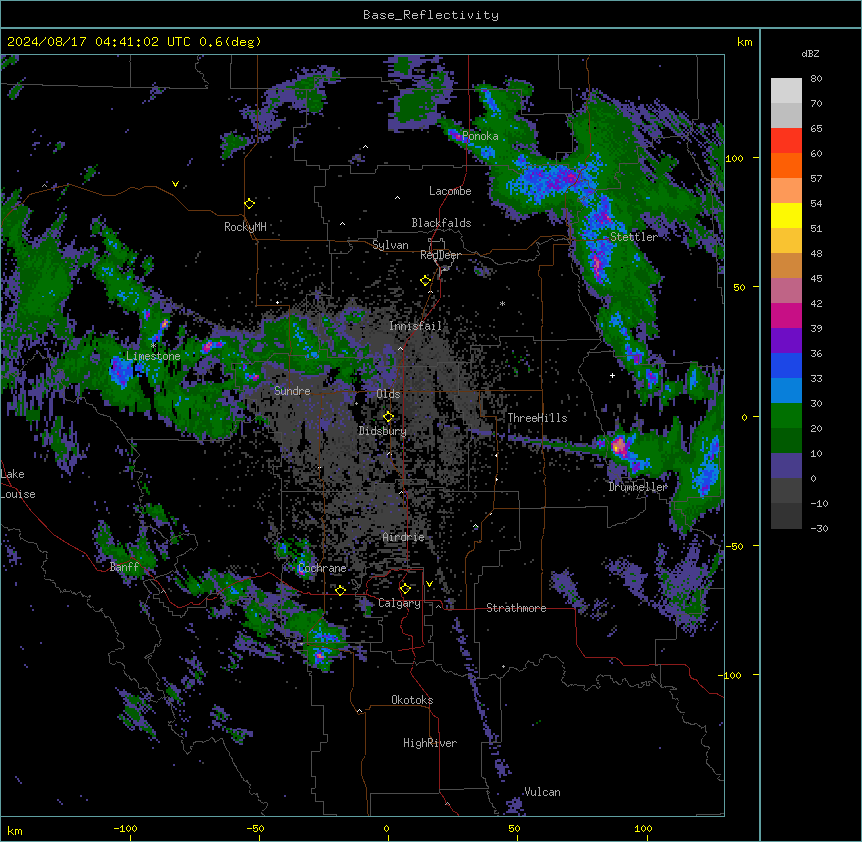Viewport: 862px width, 842px height.
Task: Click the 45 value in the dBZ legend
Action: click(x=816, y=278)
